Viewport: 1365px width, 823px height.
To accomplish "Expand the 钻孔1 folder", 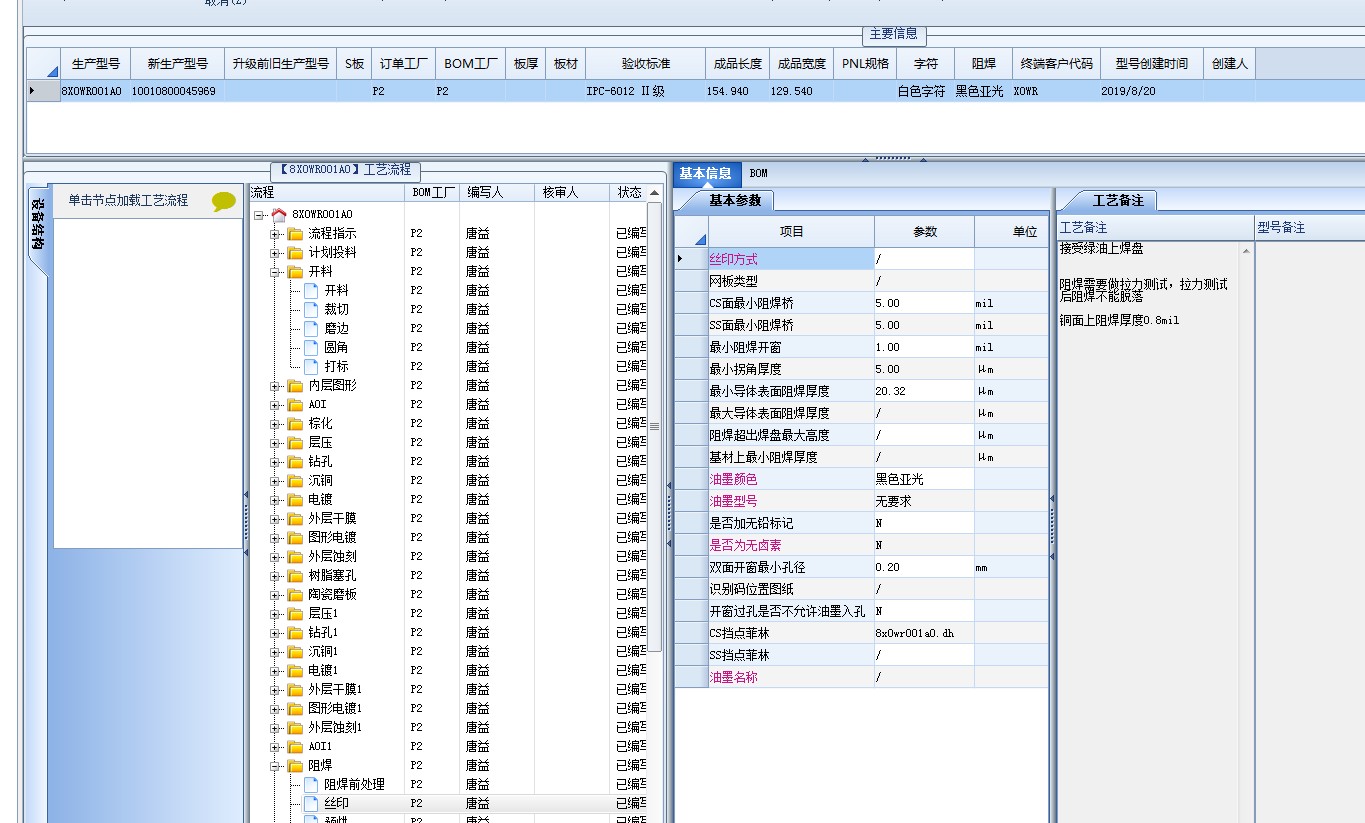I will (x=274, y=633).
